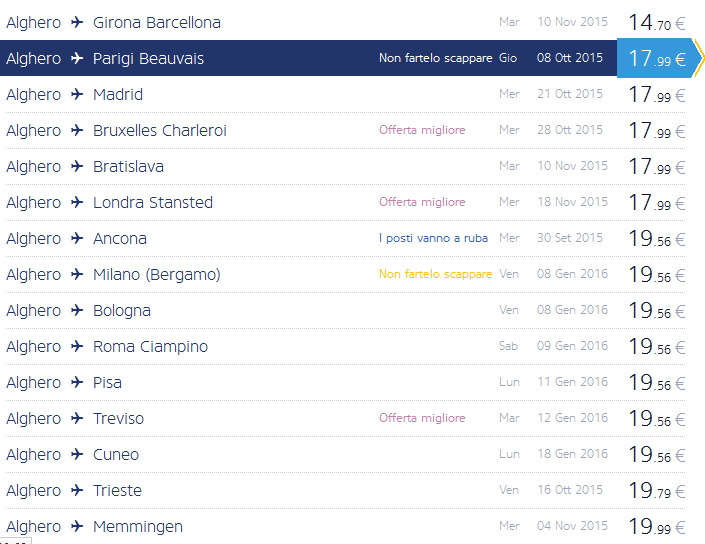Image resolution: width=705 pixels, height=544 pixels.
Task: Select the Milano (Bergamo) route
Action: click(156, 274)
